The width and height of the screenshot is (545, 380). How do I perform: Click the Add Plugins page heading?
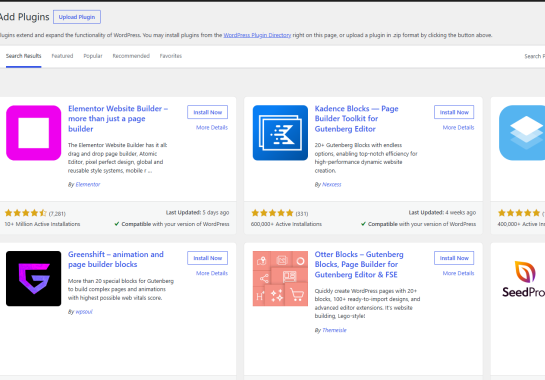click(25, 17)
